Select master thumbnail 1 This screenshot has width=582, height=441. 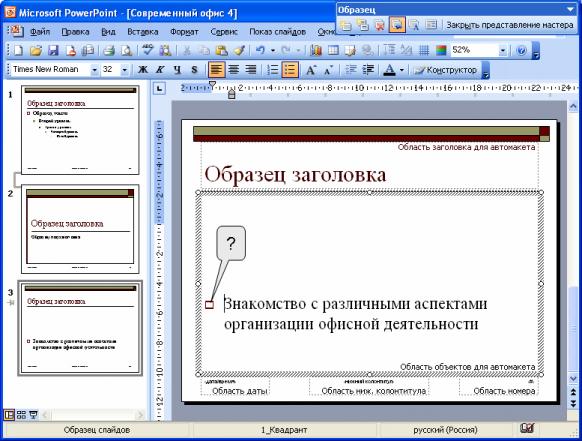80,130
